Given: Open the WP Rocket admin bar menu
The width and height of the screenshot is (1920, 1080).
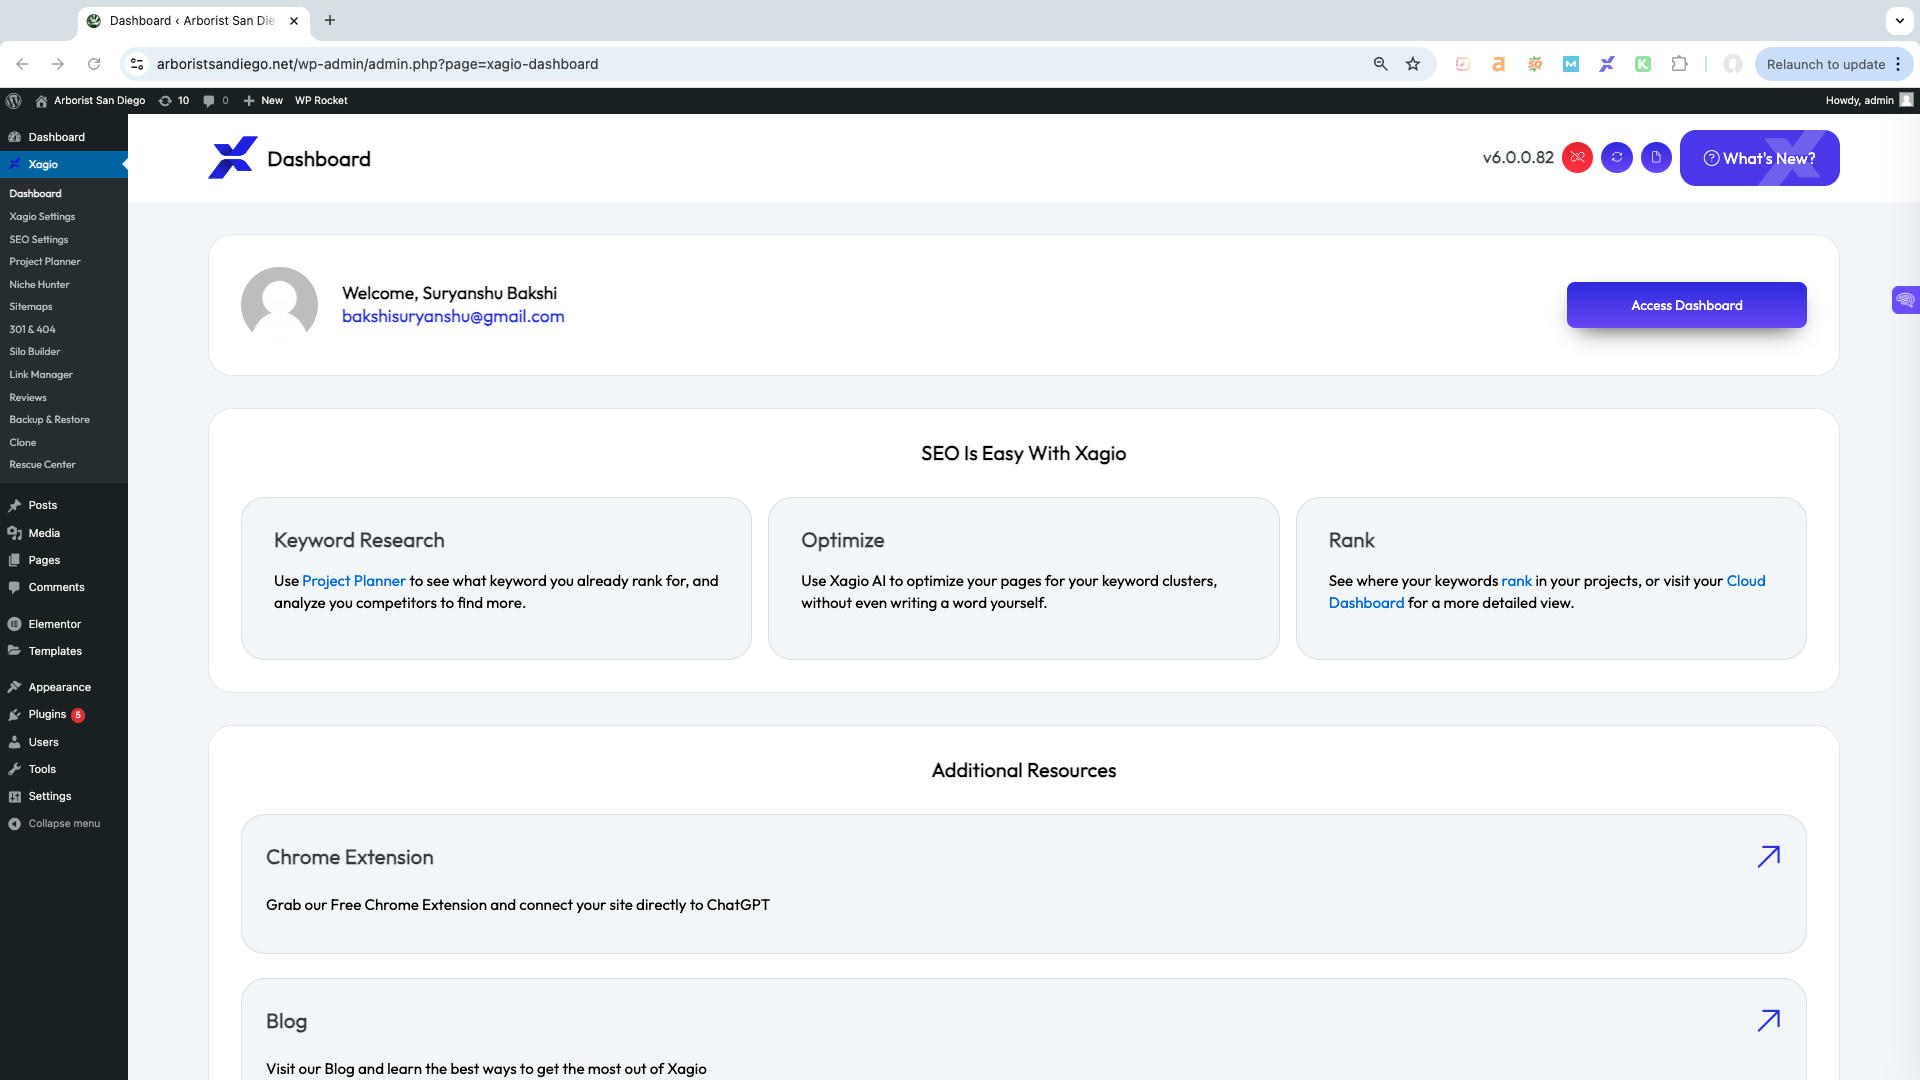Looking at the screenshot, I should pos(321,100).
